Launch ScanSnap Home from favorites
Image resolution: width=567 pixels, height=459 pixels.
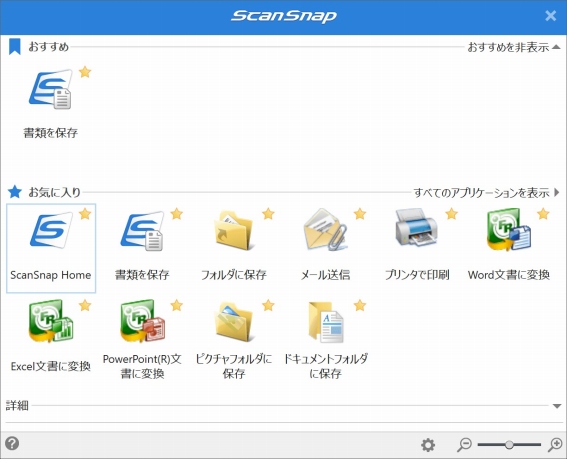coord(51,231)
